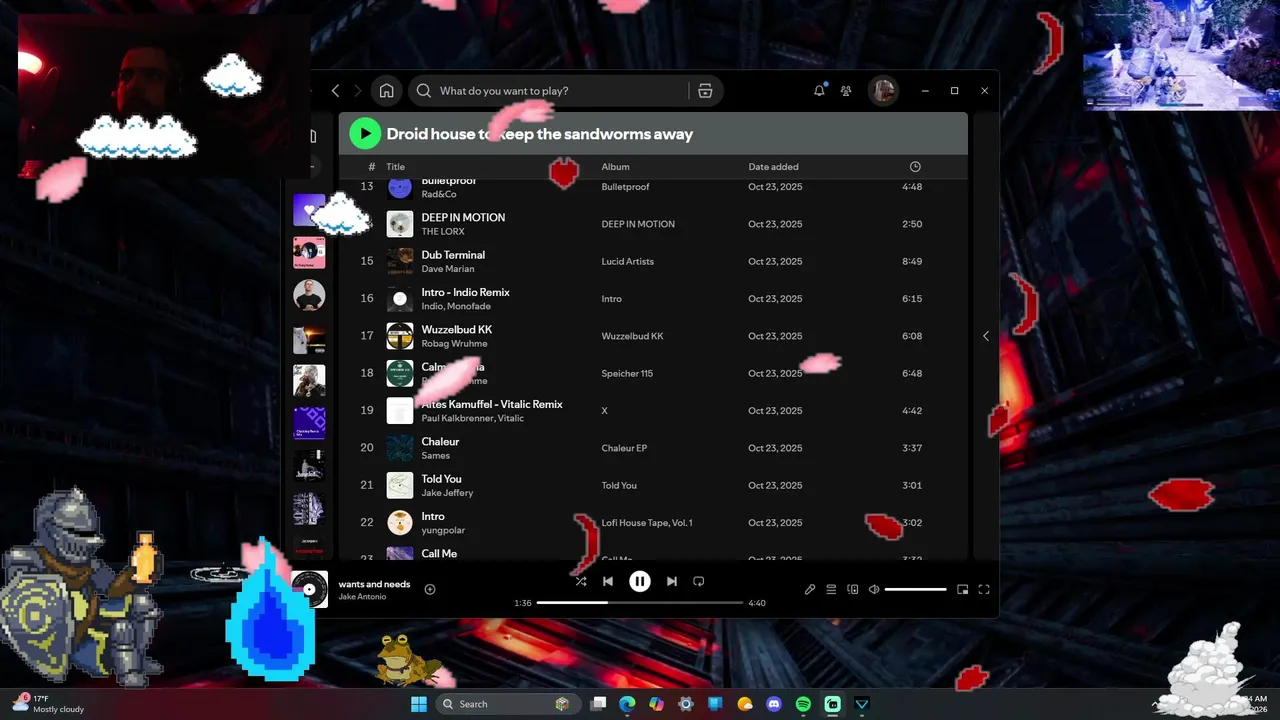Open album Chaleur EP

tap(624, 448)
